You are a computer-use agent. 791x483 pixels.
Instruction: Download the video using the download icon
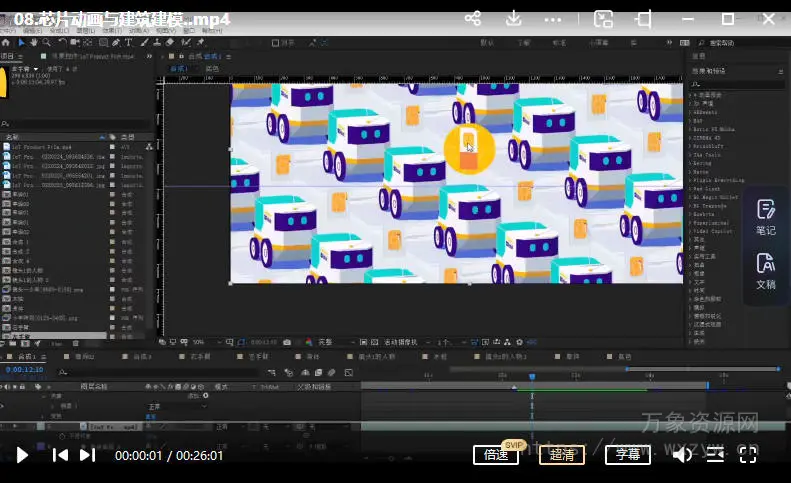(514, 19)
